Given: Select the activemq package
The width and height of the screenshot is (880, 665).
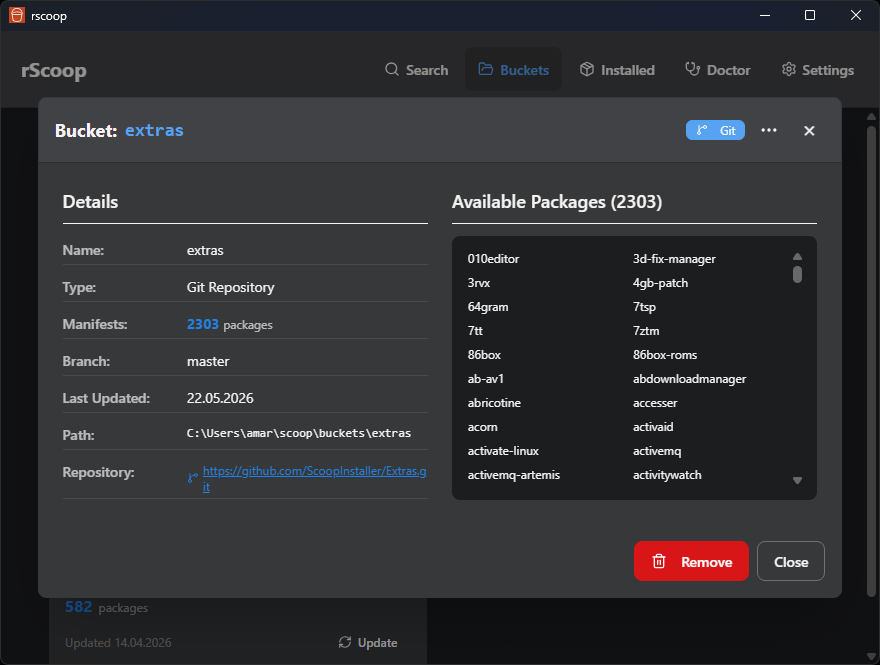Looking at the screenshot, I should click(x=657, y=451).
